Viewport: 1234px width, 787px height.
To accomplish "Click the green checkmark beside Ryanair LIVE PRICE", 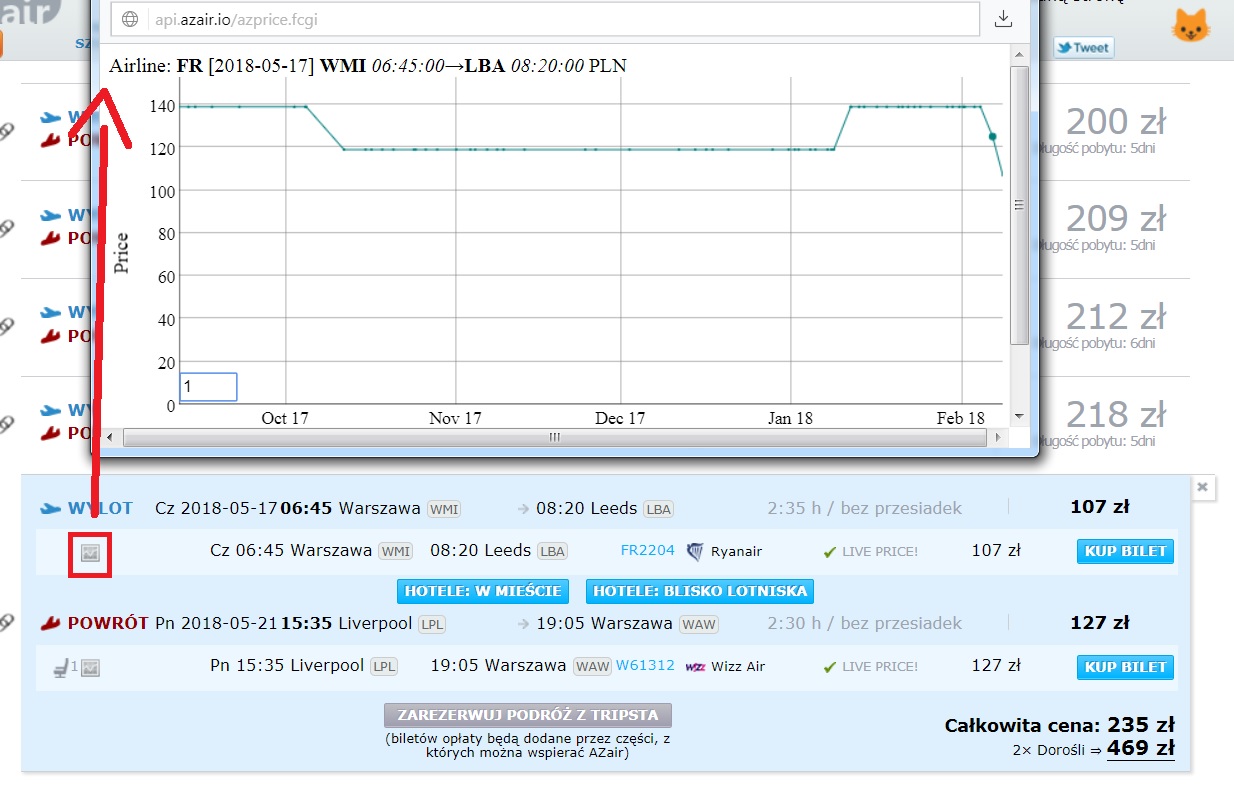I will click(829, 552).
